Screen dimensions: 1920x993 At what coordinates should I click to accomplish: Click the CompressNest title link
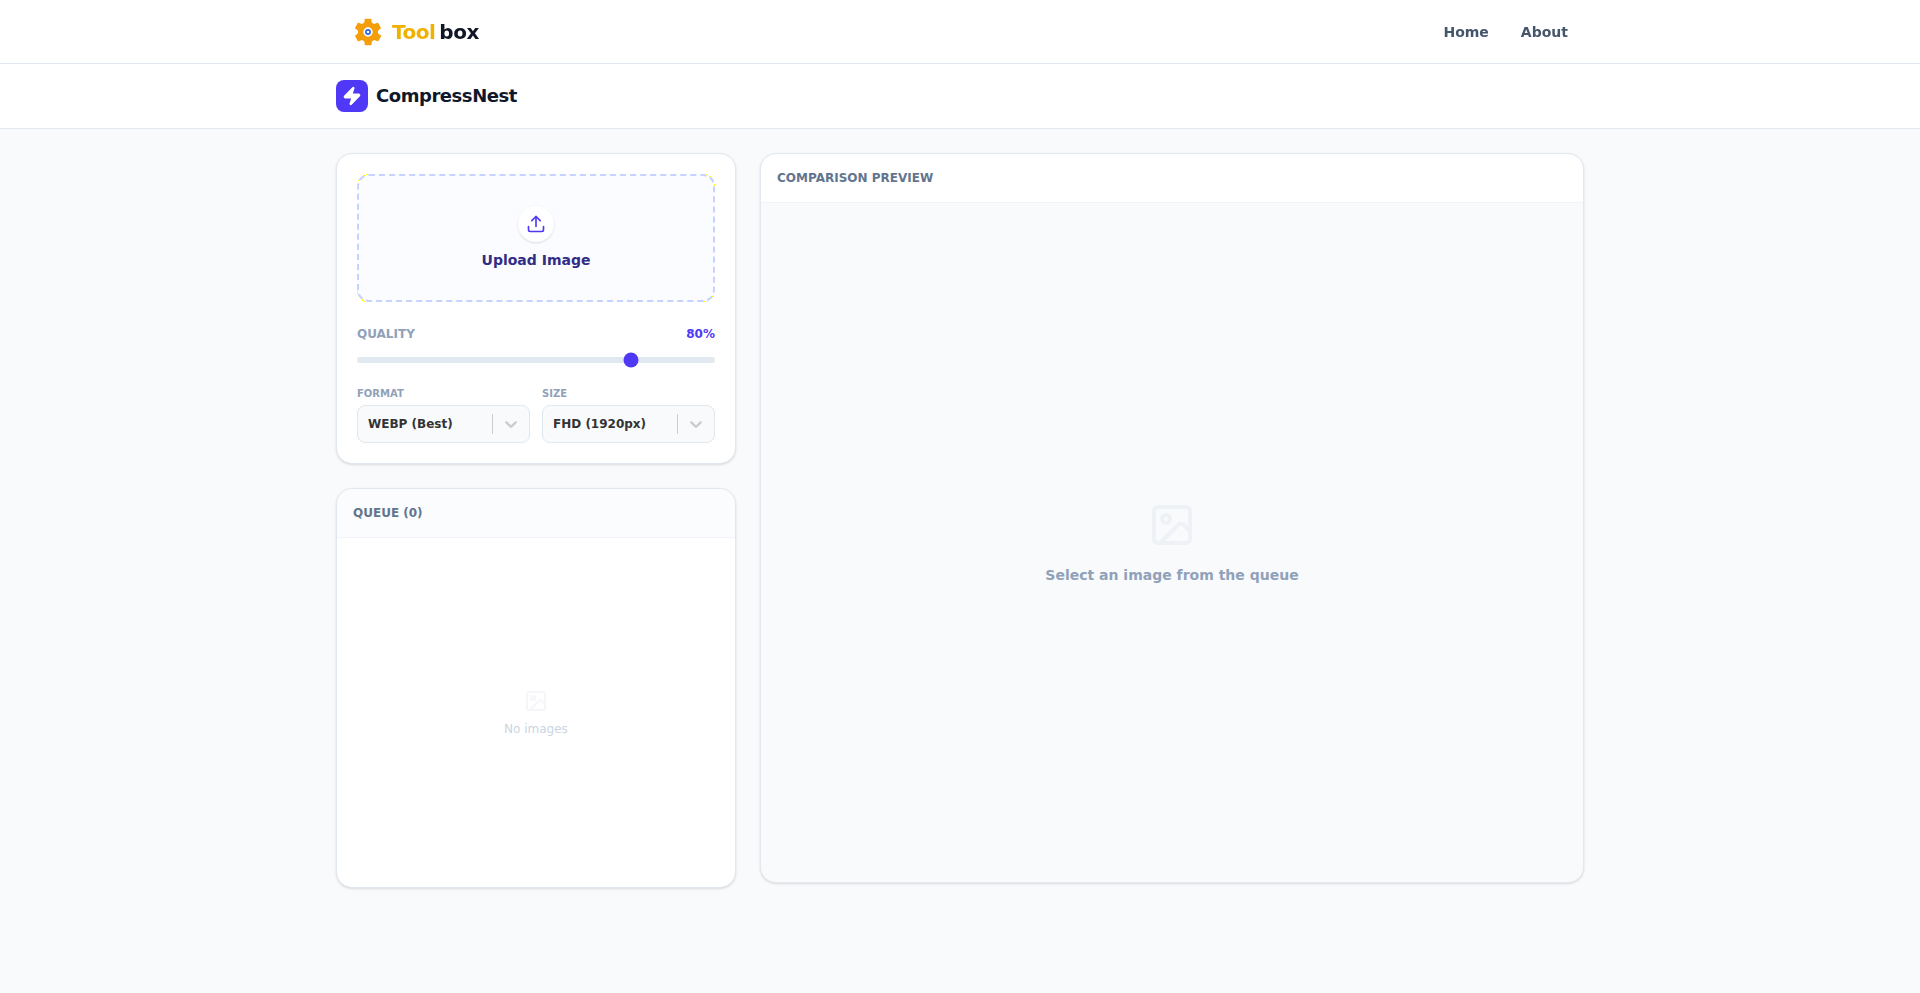(446, 95)
